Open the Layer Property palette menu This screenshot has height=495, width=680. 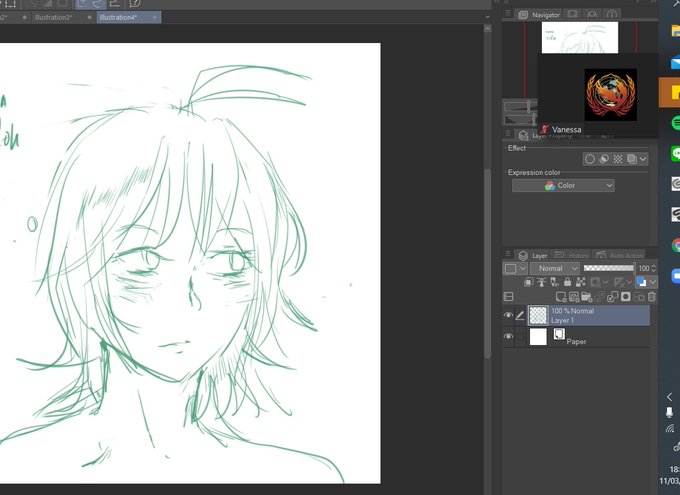click(508, 133)
